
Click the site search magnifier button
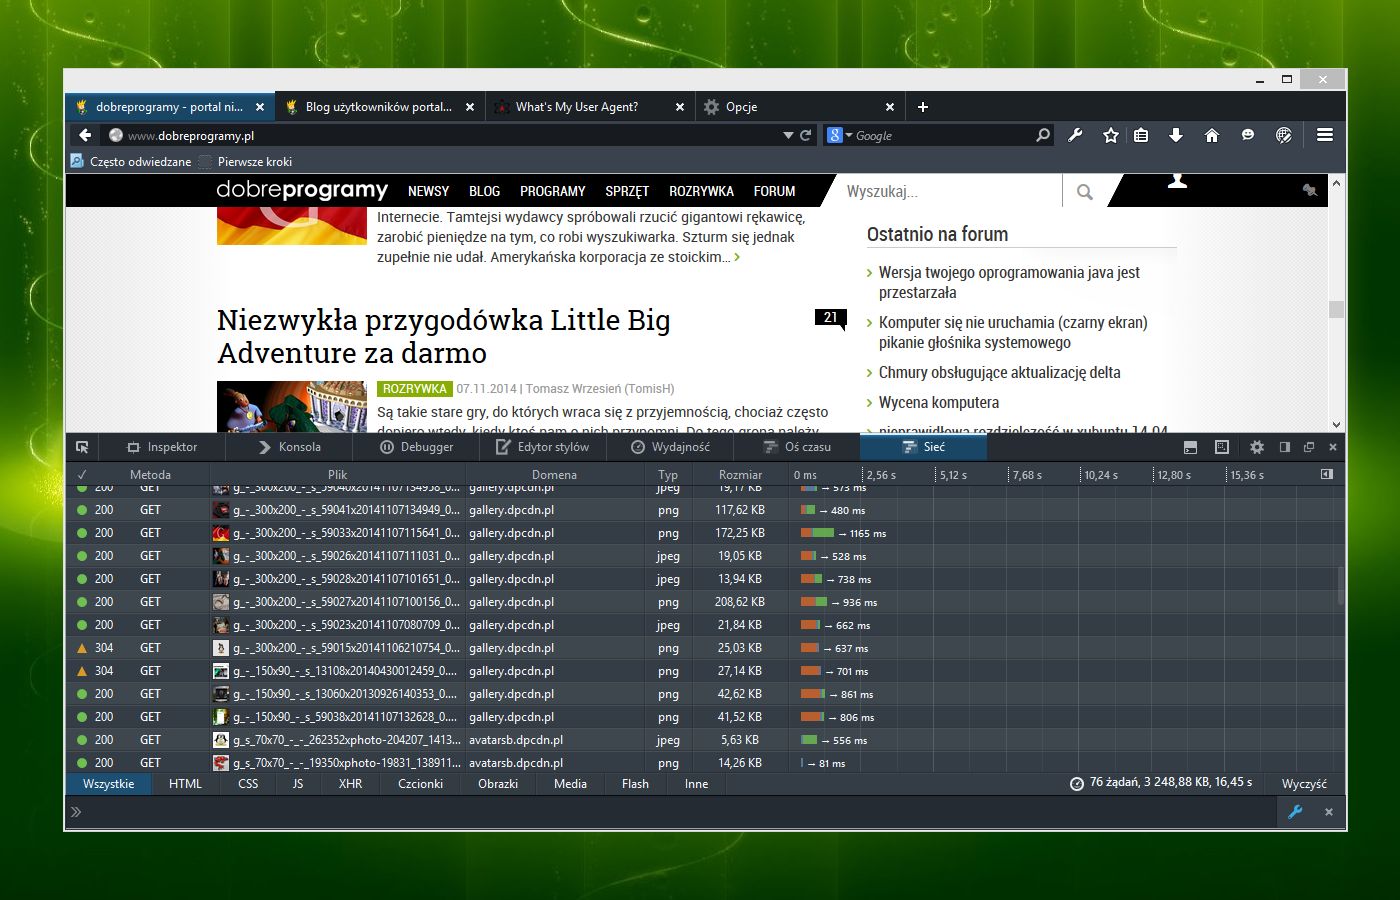(x=1085, y=192)
